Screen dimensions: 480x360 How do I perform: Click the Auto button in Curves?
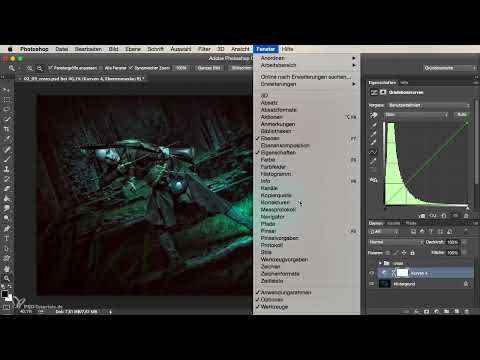[462, 115]
